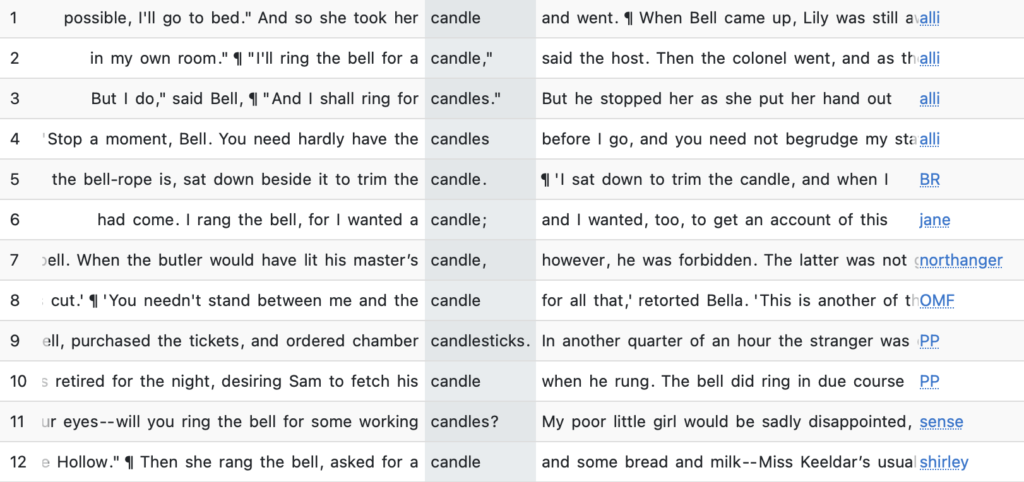Screen dimensions: 1024x482
Task: Click the keyword "candle;" in row 6
Action: [458, 220]
